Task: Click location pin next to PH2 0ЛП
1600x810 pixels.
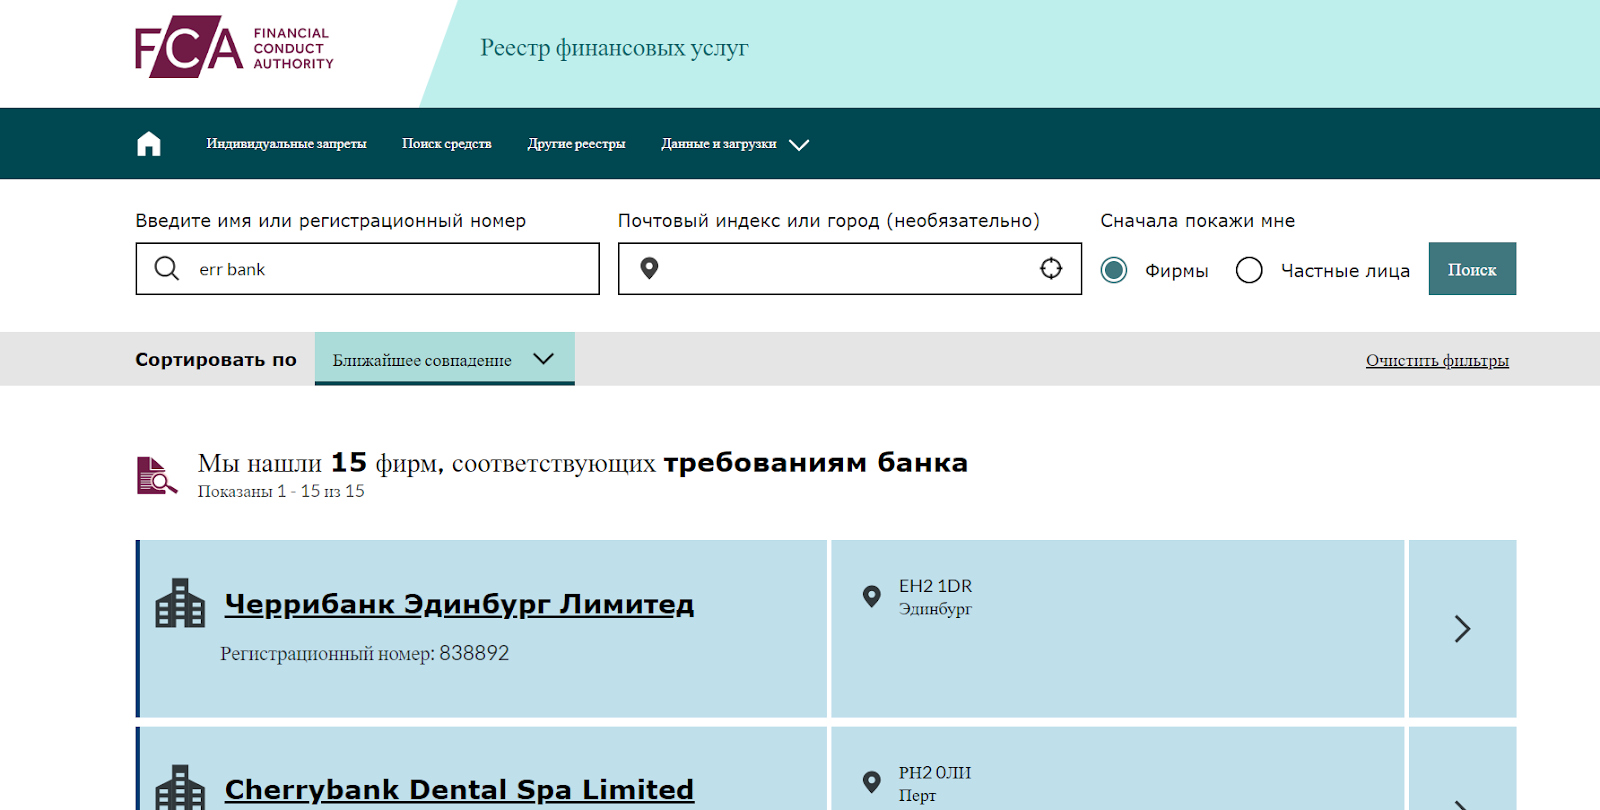Action: pos(872,782)
